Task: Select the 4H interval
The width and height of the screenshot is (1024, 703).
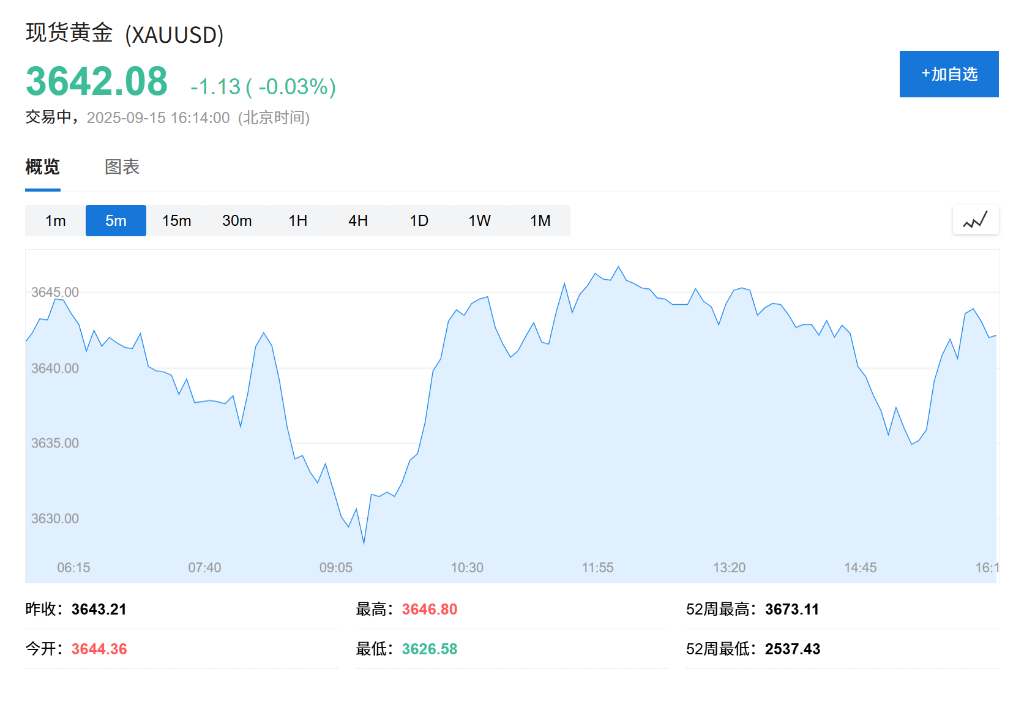Action: coord(358,221)
